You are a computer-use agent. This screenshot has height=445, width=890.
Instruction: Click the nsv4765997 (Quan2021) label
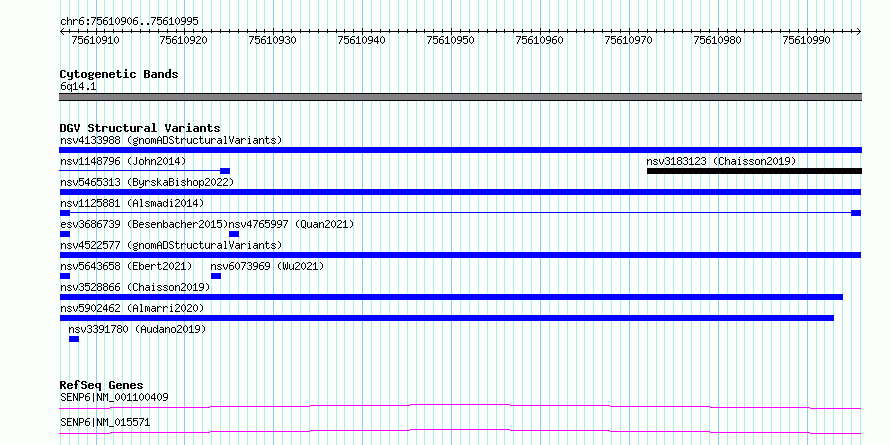[291, 224]
